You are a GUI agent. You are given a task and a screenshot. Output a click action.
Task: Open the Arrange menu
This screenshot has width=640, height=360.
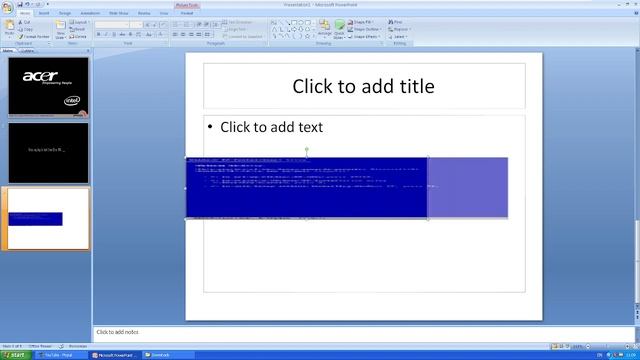(325, 29)
